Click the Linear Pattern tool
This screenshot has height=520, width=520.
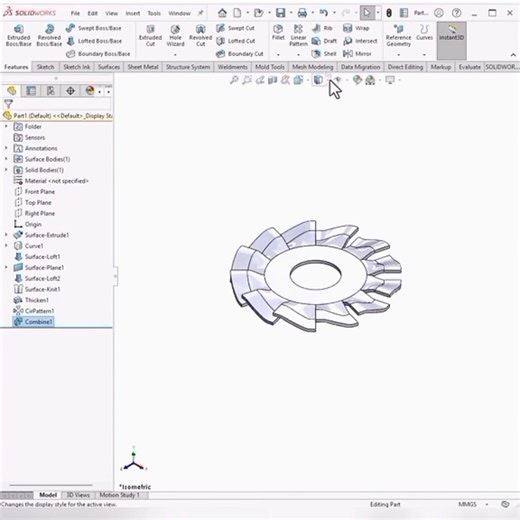(298, 35)
